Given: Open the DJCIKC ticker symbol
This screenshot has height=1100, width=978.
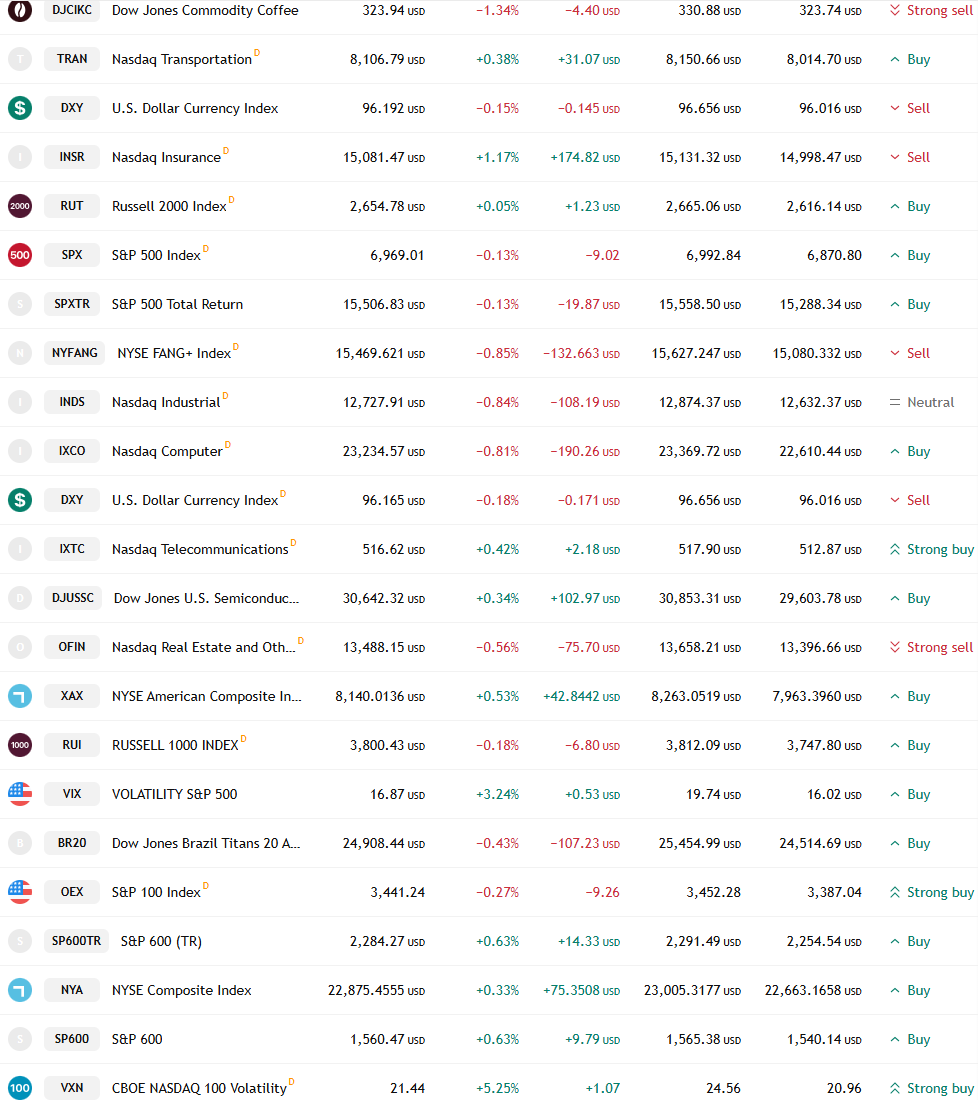Looking at the screenshot, I should tap(72, 10).
